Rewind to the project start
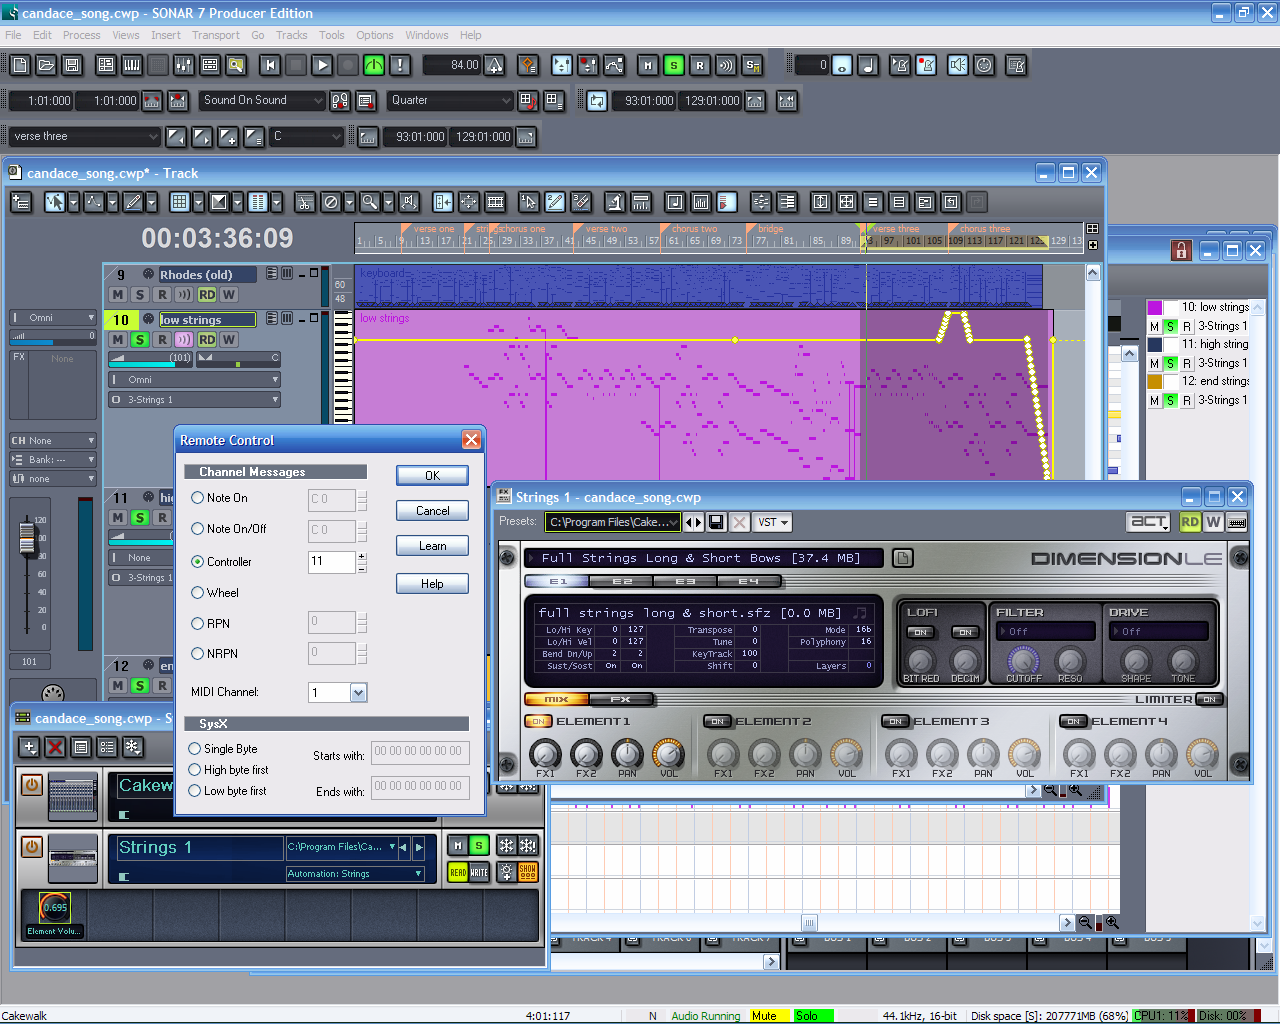The height and width of the screenshot is (1024, 1280). (x=270, y=65)
